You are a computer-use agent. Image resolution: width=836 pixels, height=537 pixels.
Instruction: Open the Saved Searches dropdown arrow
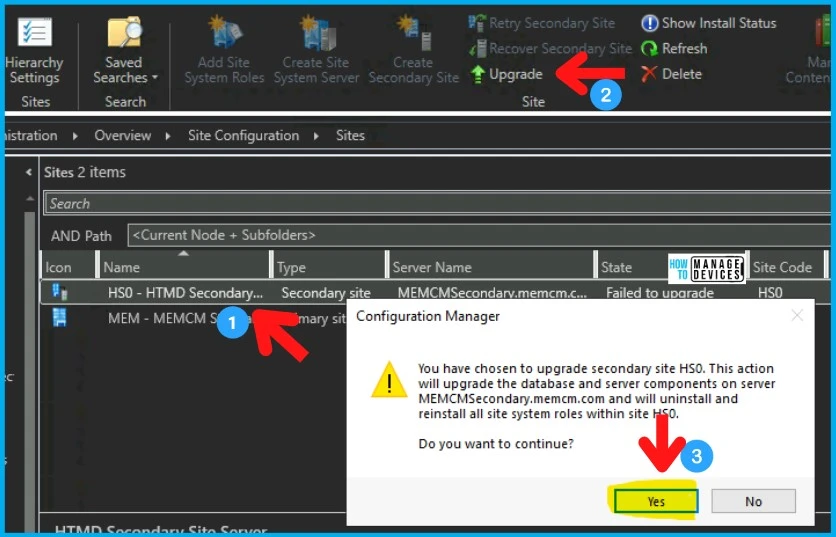[155, 78]
